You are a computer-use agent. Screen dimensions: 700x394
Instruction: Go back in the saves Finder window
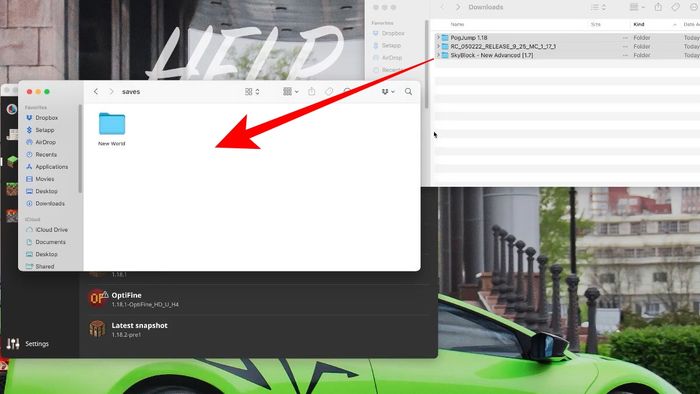(96, 91)
